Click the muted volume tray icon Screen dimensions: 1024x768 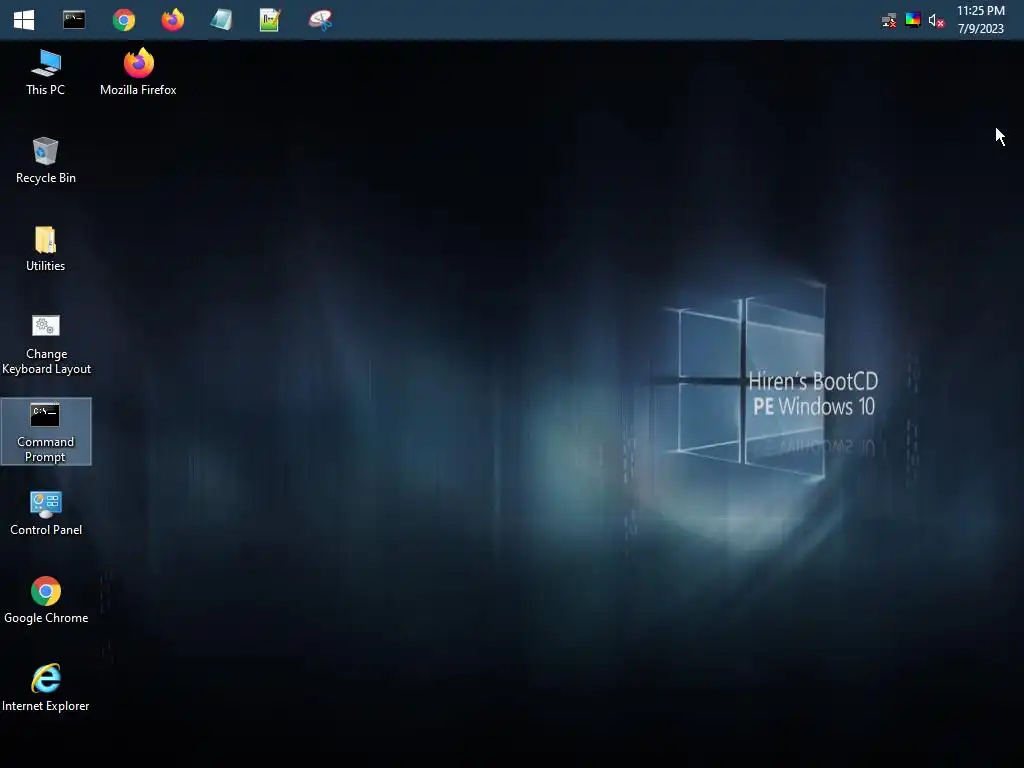(x=936, y=21)
